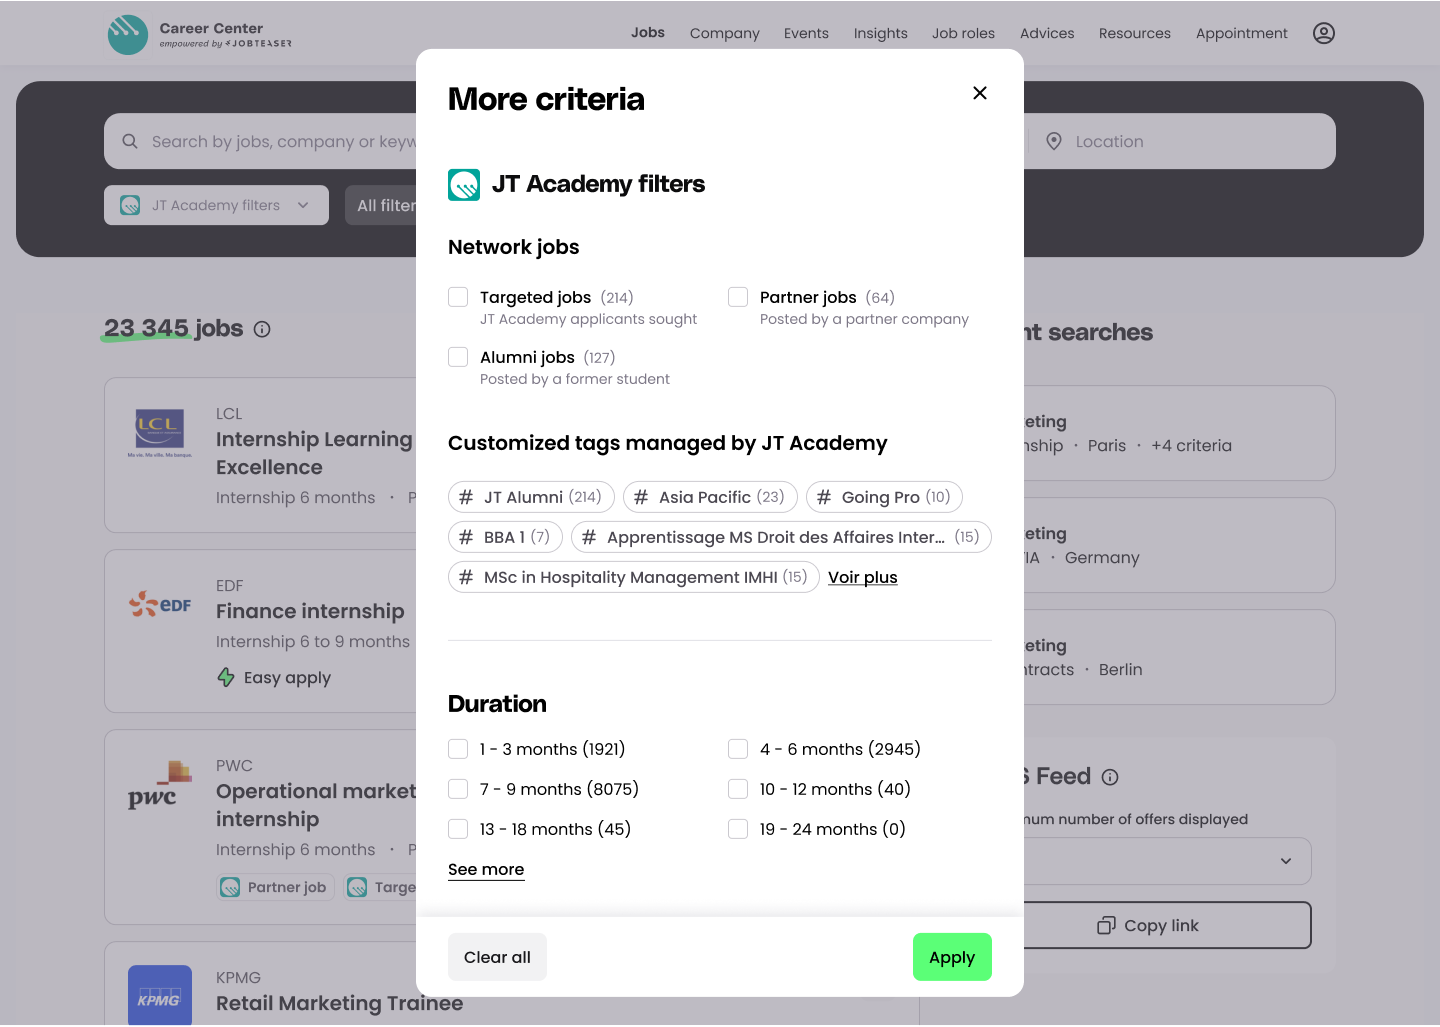Viewport: 1440px width, 1027px height.
Task: Click the Clear all button
Action: coord(497,957)
